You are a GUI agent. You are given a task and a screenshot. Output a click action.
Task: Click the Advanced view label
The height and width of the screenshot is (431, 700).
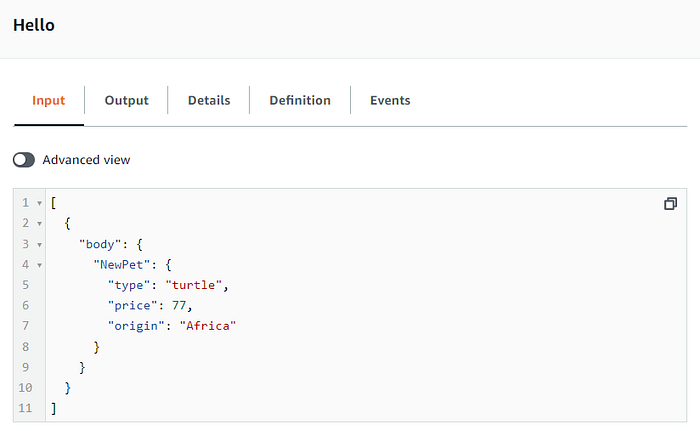[86, 160]
